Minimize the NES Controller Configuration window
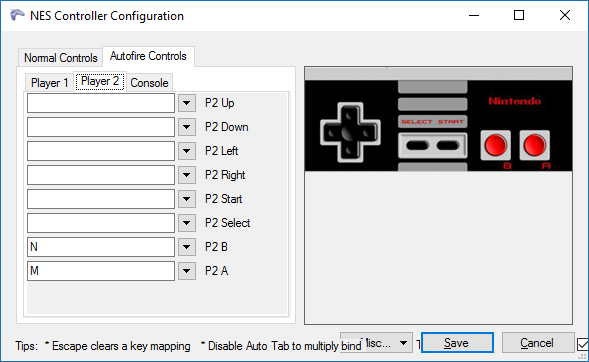 point(474,15)
